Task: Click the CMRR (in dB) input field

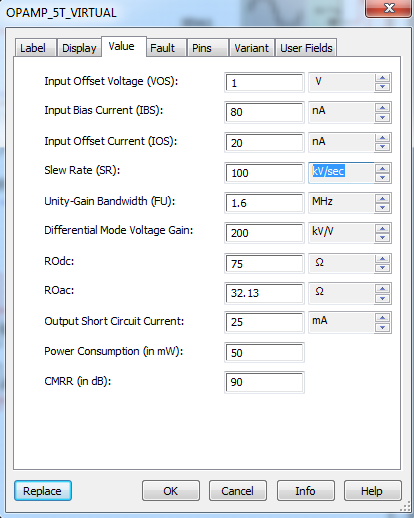Action: click(x=264, y=382)
